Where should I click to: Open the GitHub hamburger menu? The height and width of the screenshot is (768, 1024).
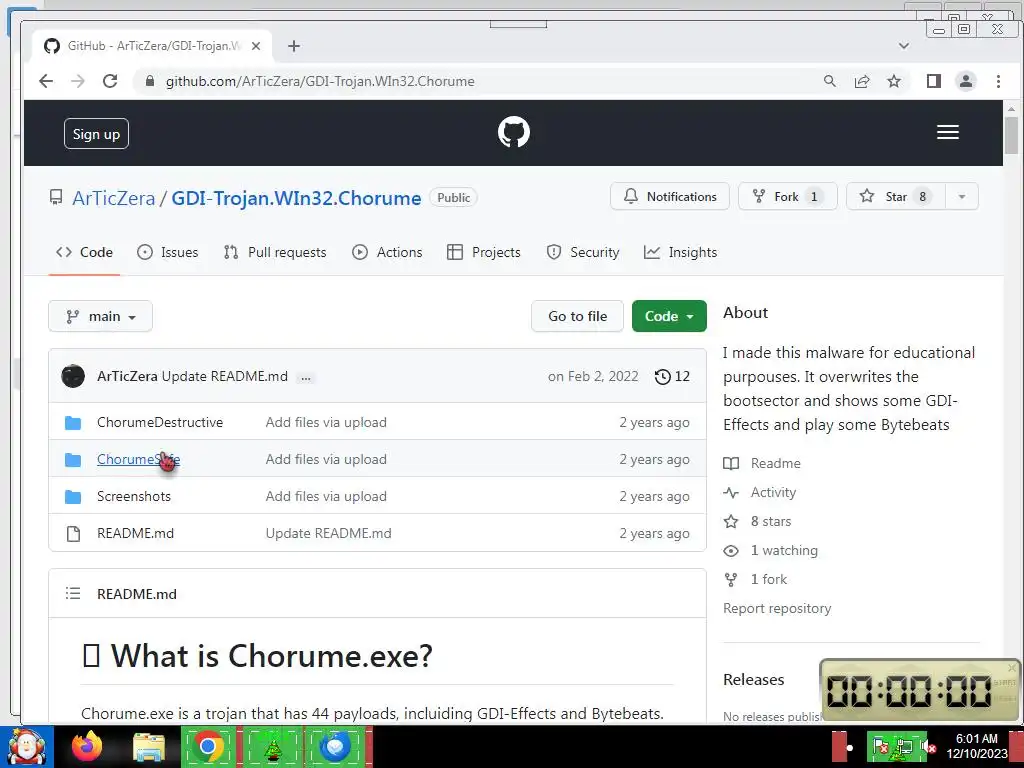[x=948, y=132]
